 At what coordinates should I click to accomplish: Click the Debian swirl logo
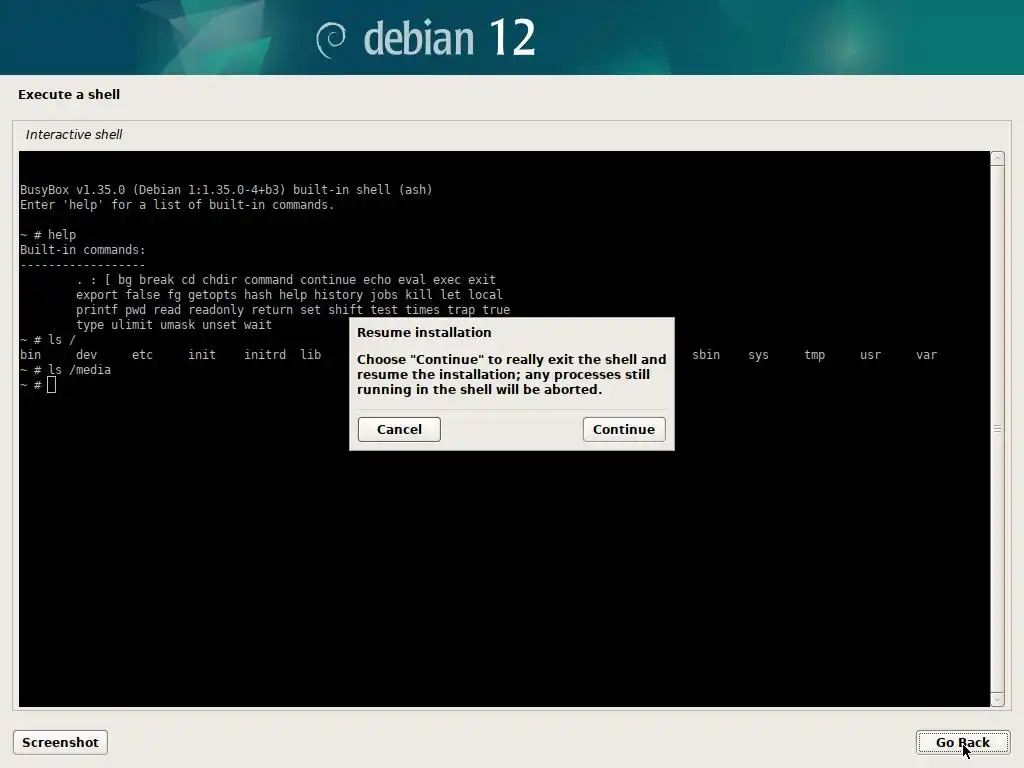click(331, 39)
